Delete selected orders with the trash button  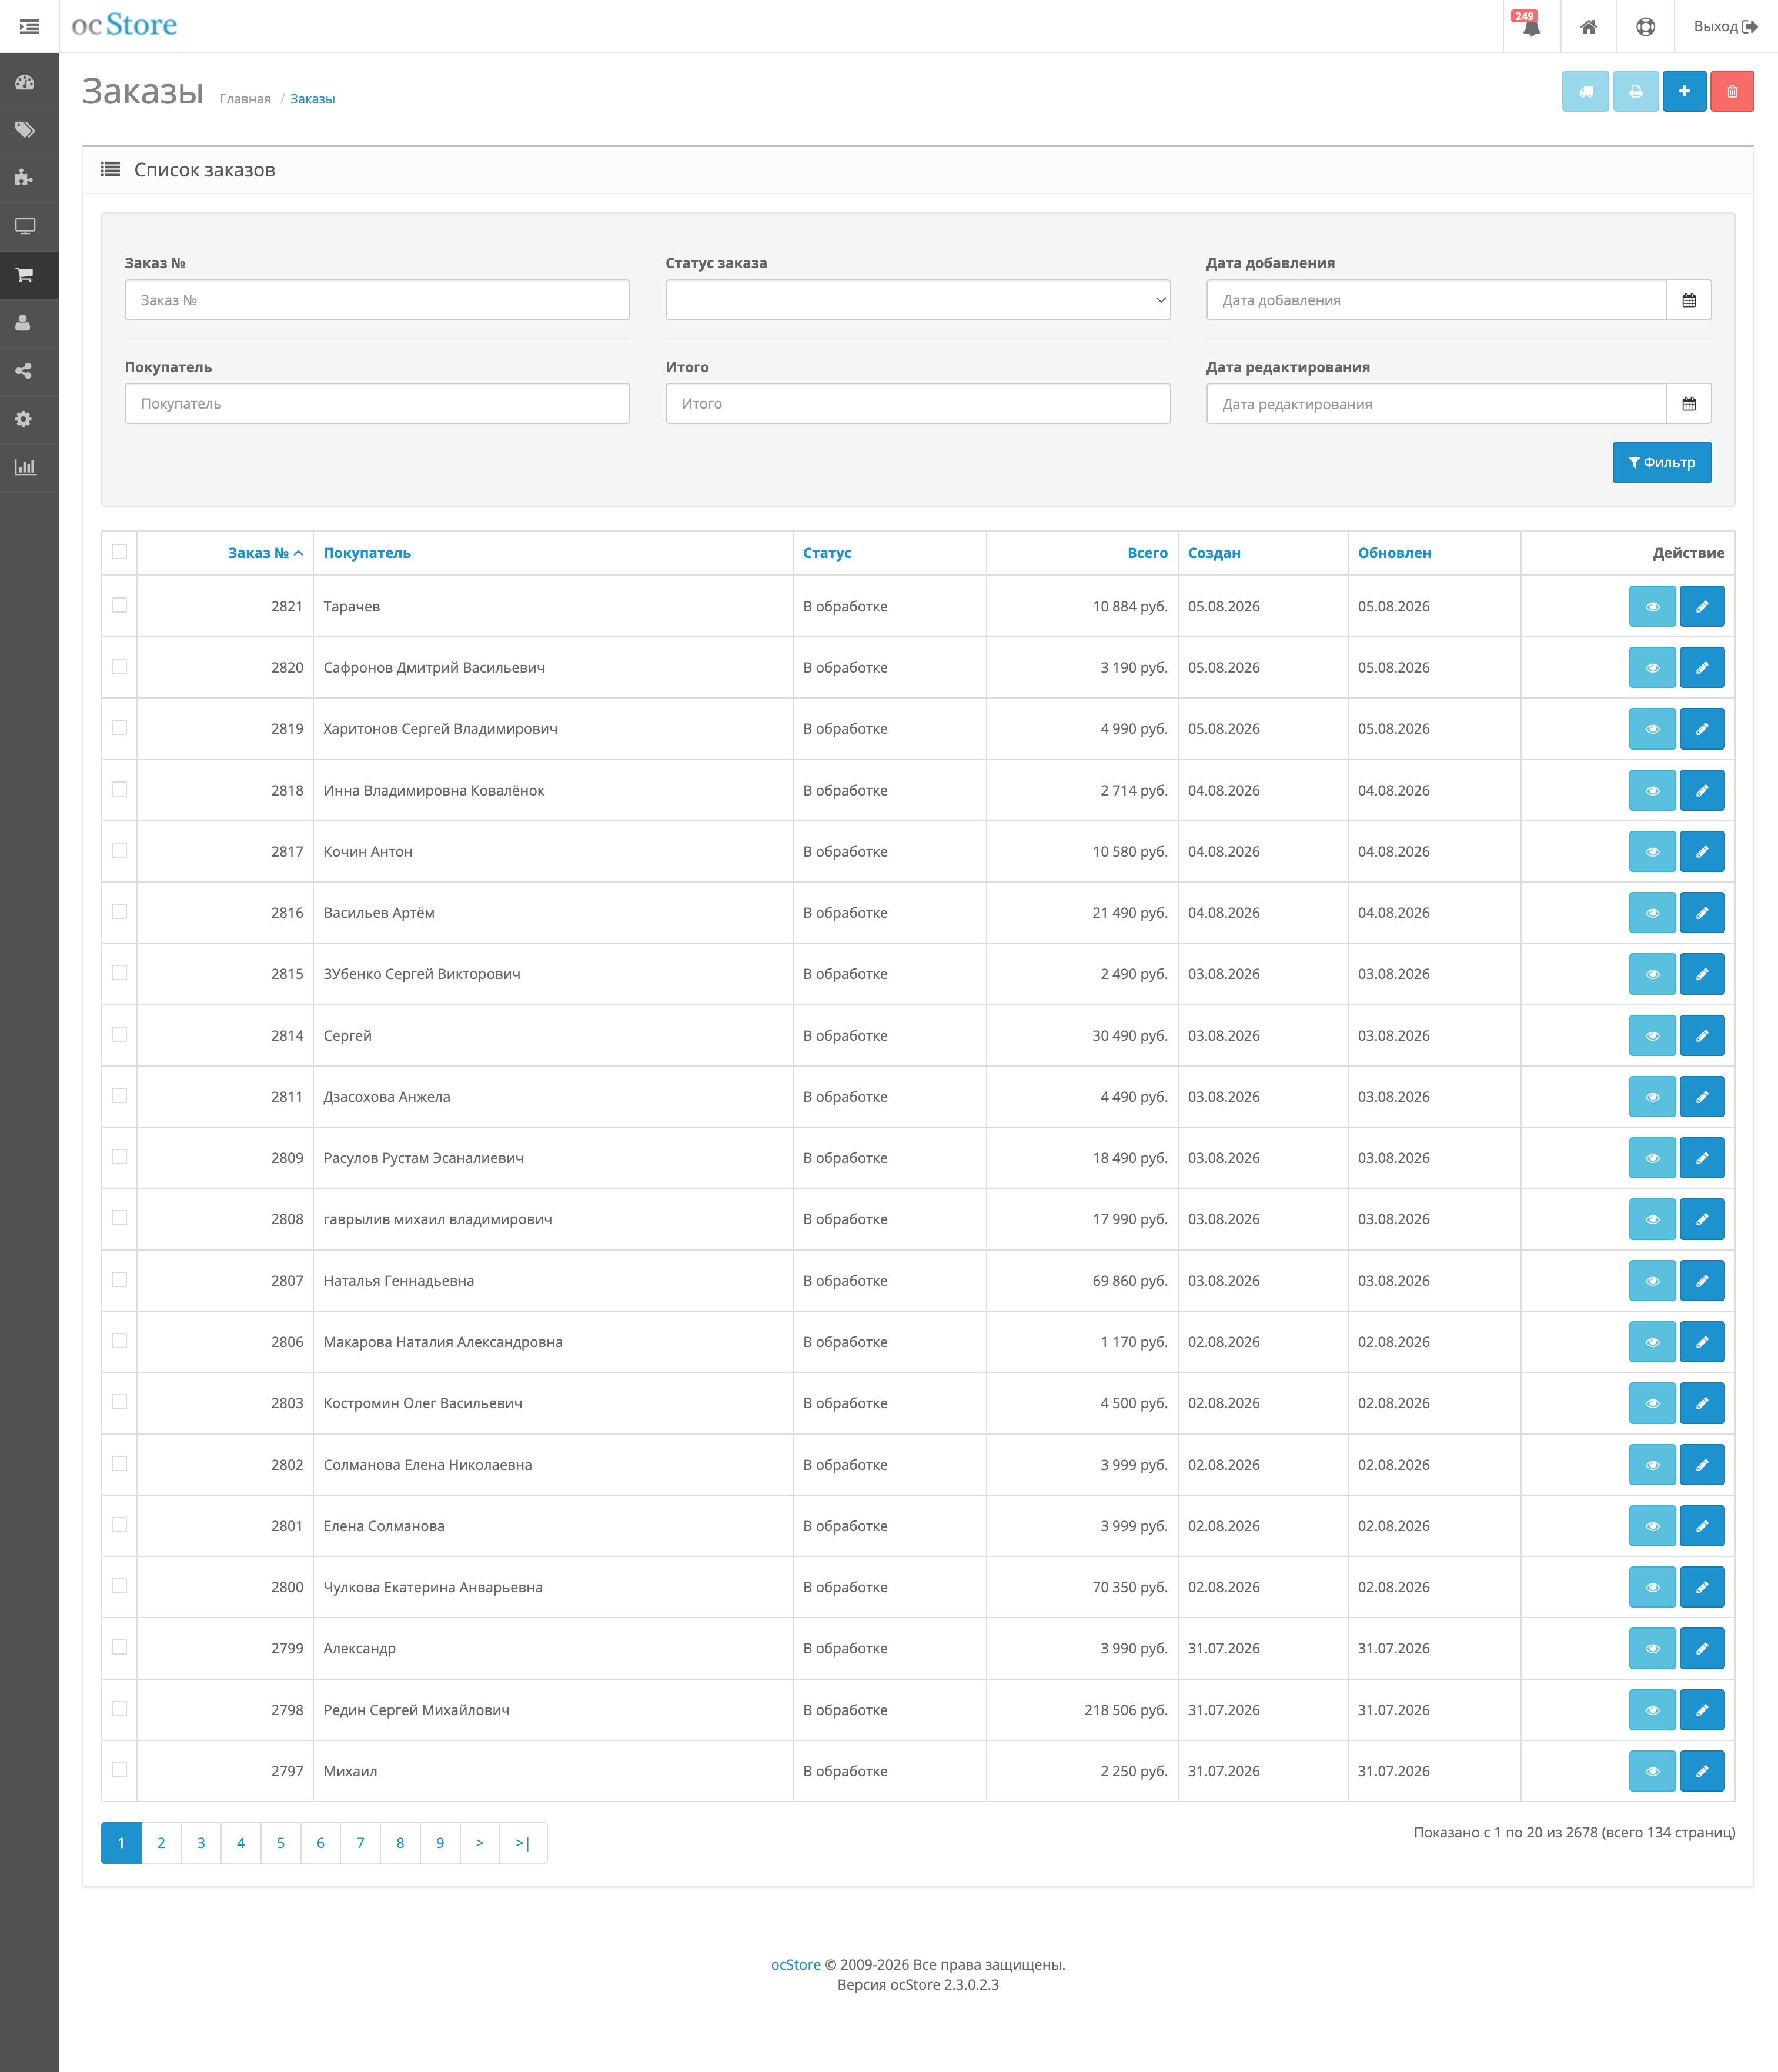tap(1732, 91)
